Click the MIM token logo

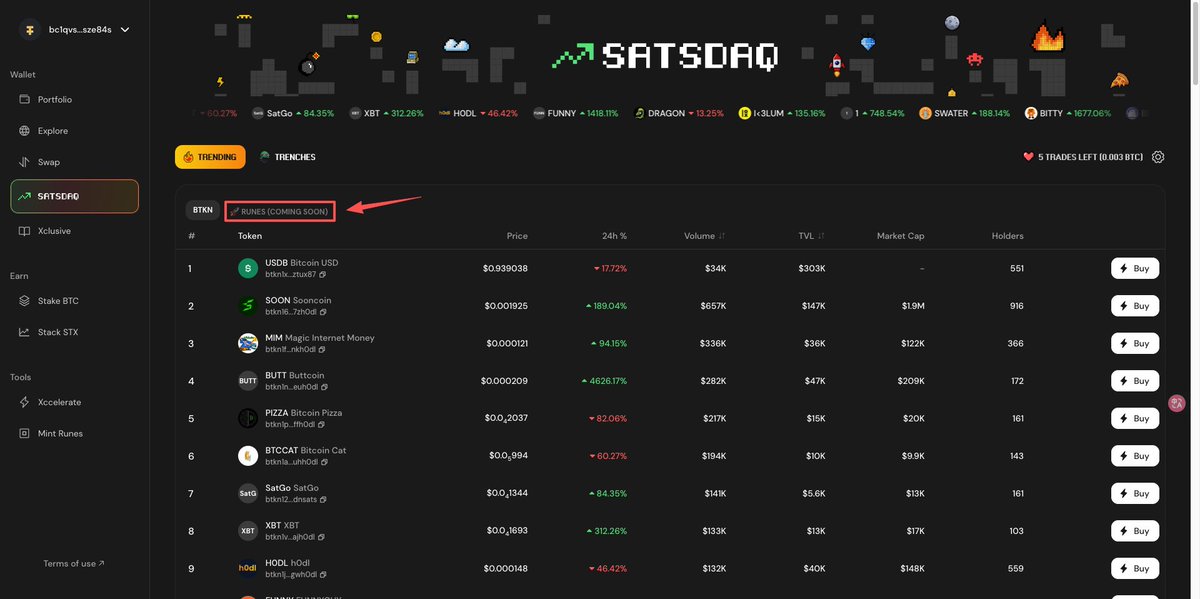point(248,343)
